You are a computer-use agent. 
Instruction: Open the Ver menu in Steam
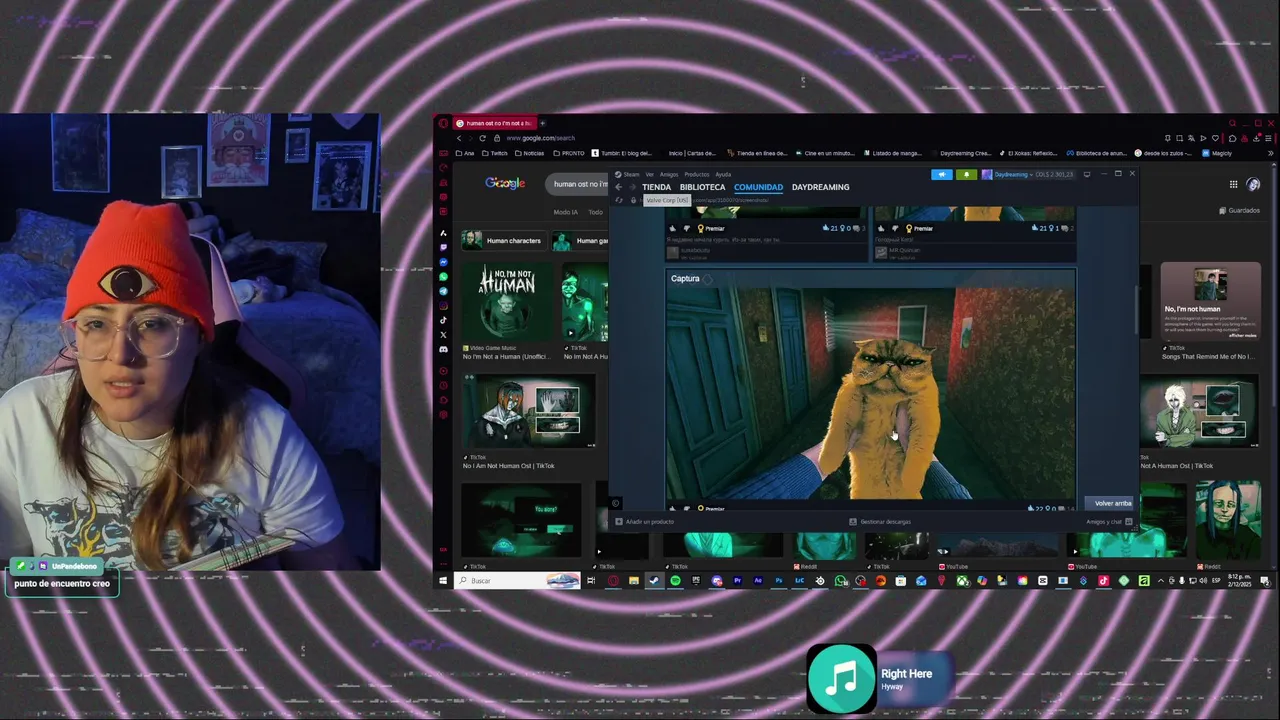coord(649,174)
